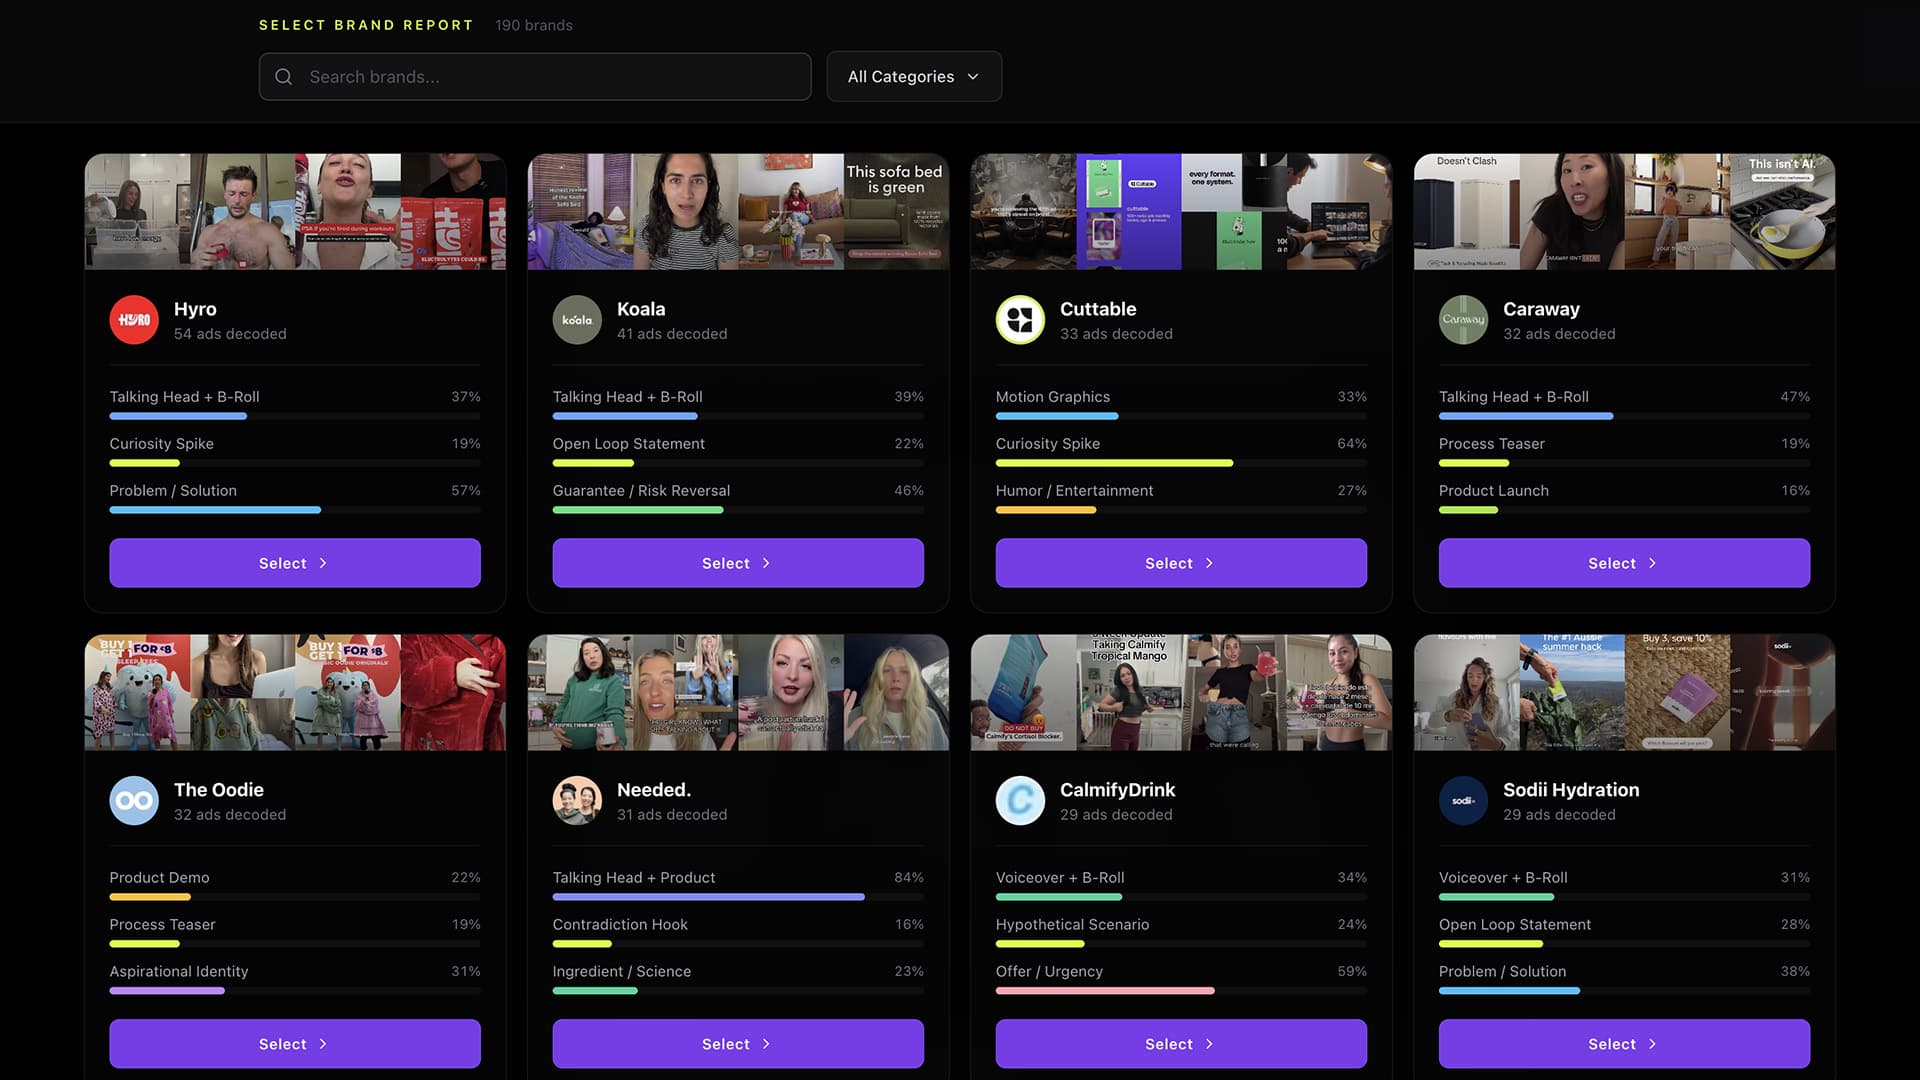The image size is (1920, 1080).
Task: Click Koala Guarantee / Risk Reversal bar
Action: (738, 510)
